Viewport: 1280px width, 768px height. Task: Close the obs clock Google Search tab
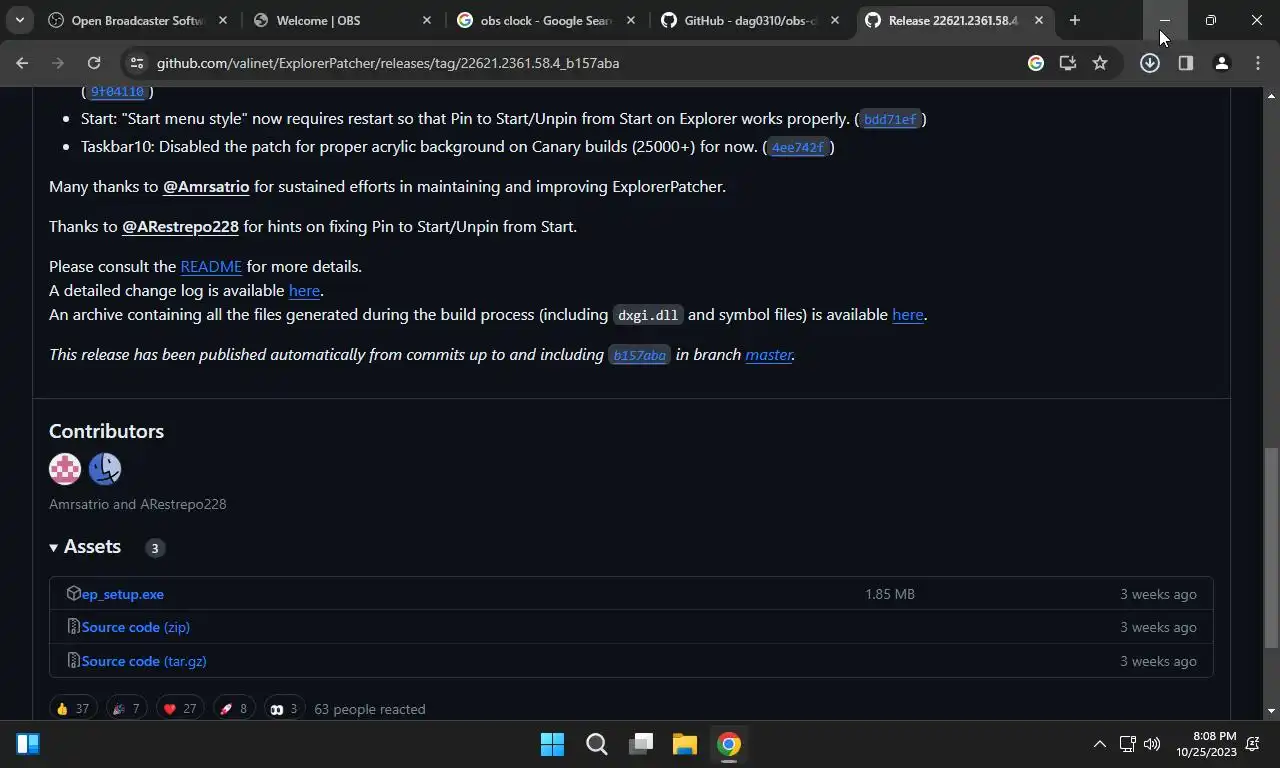[x=631, y=20]
